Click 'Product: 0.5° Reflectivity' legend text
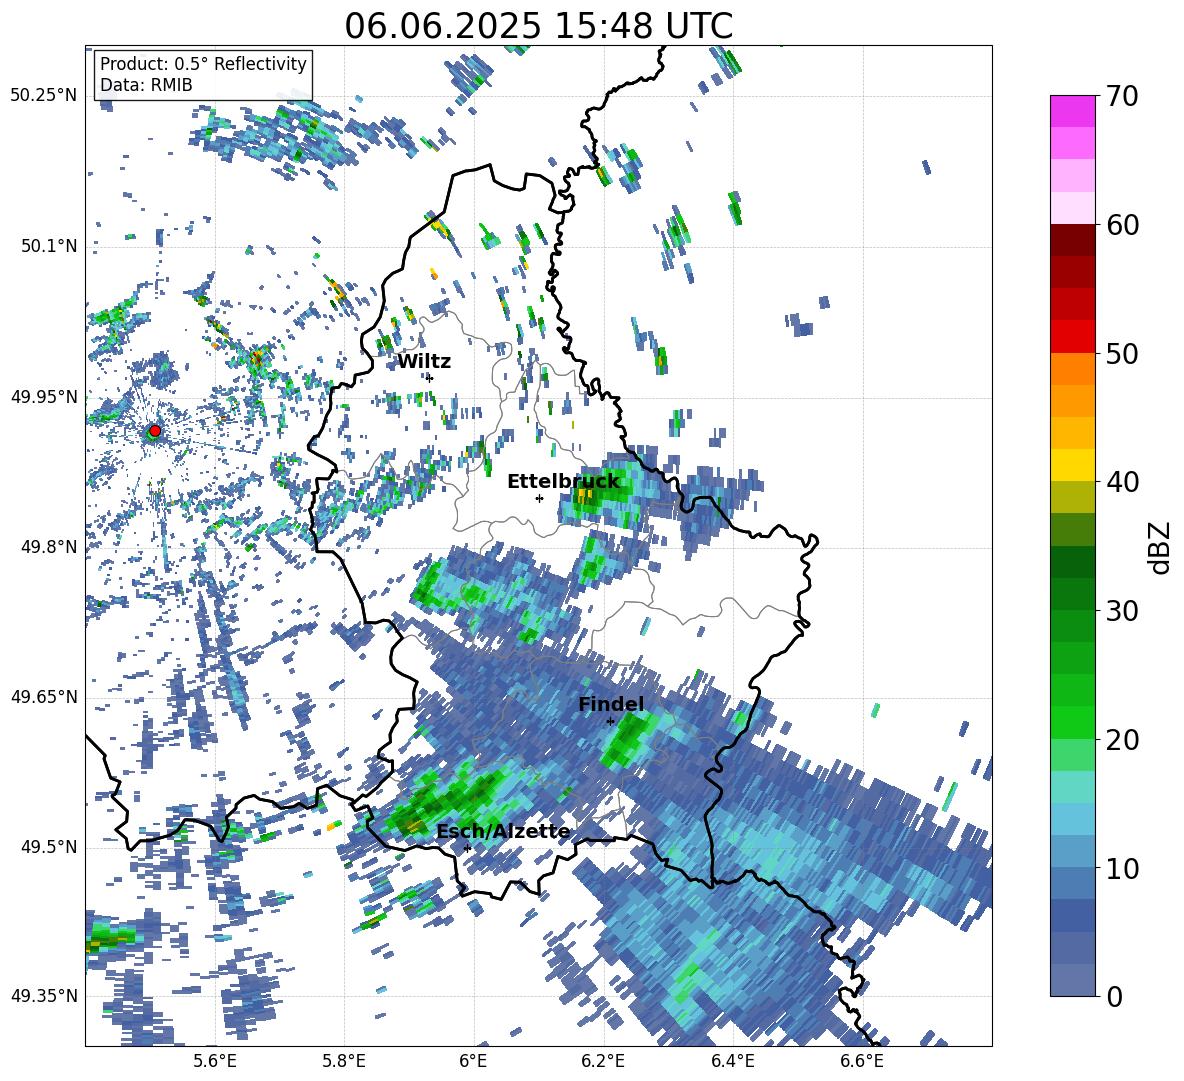The image size is (1184, 1081). click(203, 63)
